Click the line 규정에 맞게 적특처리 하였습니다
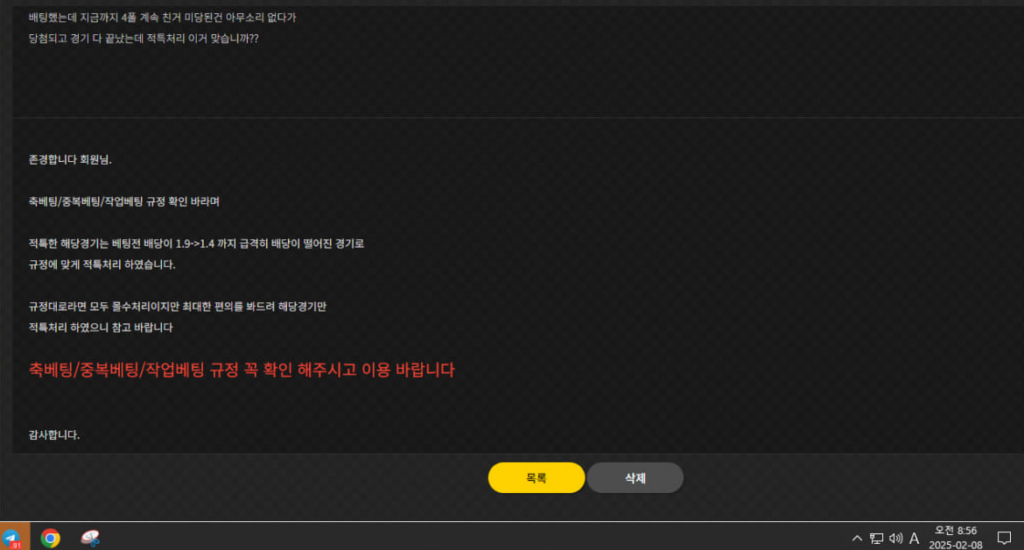Viewport: 1024px width, 550px height. pos(102,265)
